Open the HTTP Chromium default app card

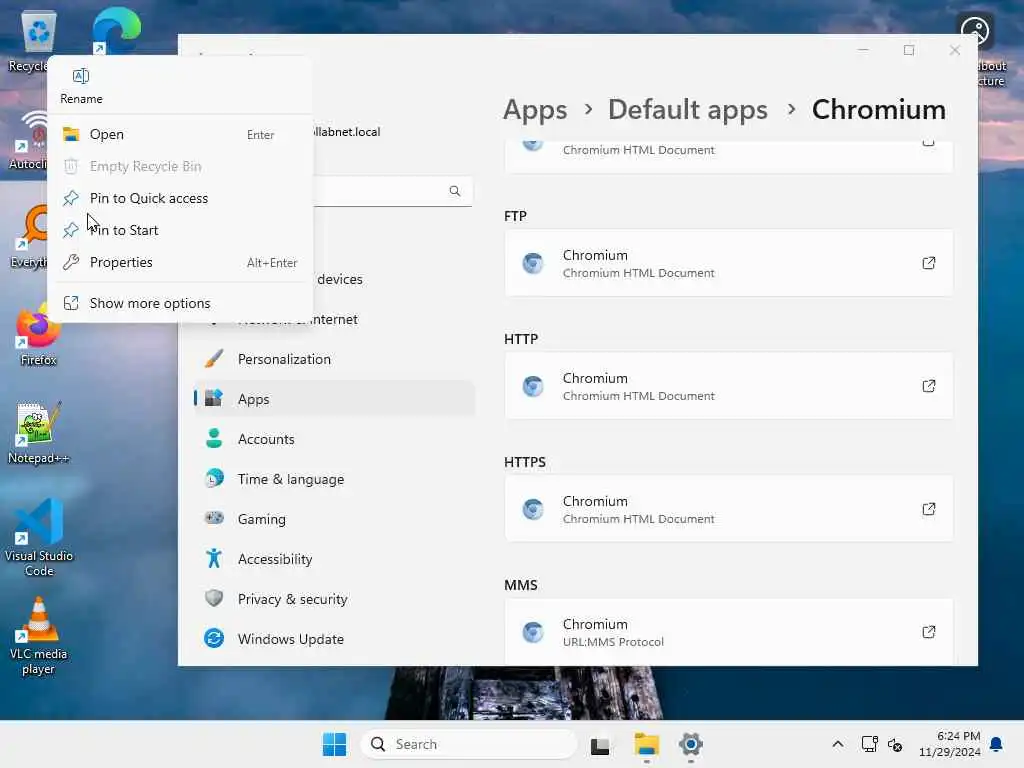tap(728, 386)
